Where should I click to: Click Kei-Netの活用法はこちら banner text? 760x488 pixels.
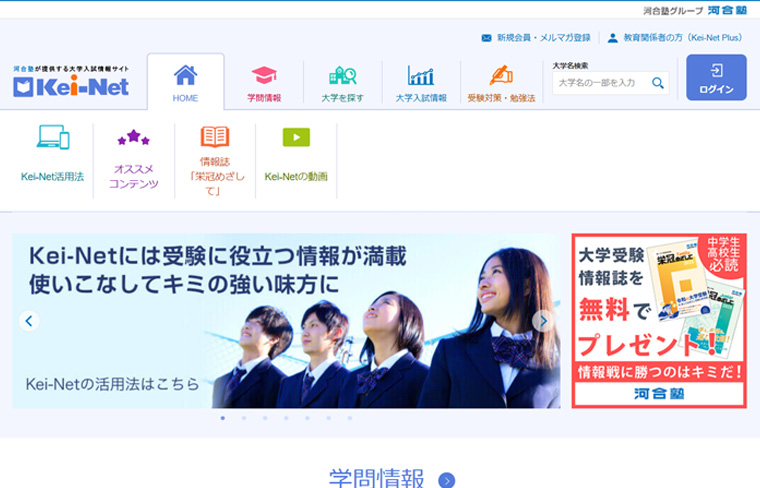[112, 384]
